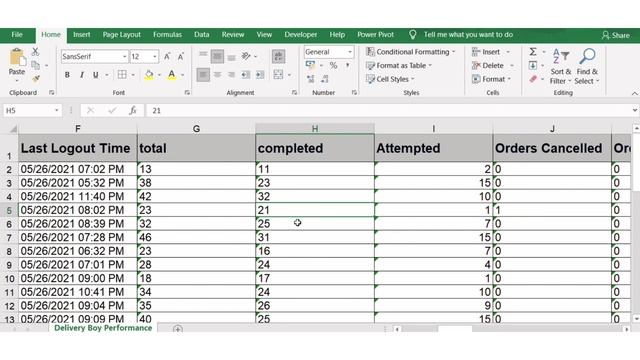This screenshot has width=640, height=360.
Task: Switch to the Power Pivot tab
Action: [x=376, y=35]
